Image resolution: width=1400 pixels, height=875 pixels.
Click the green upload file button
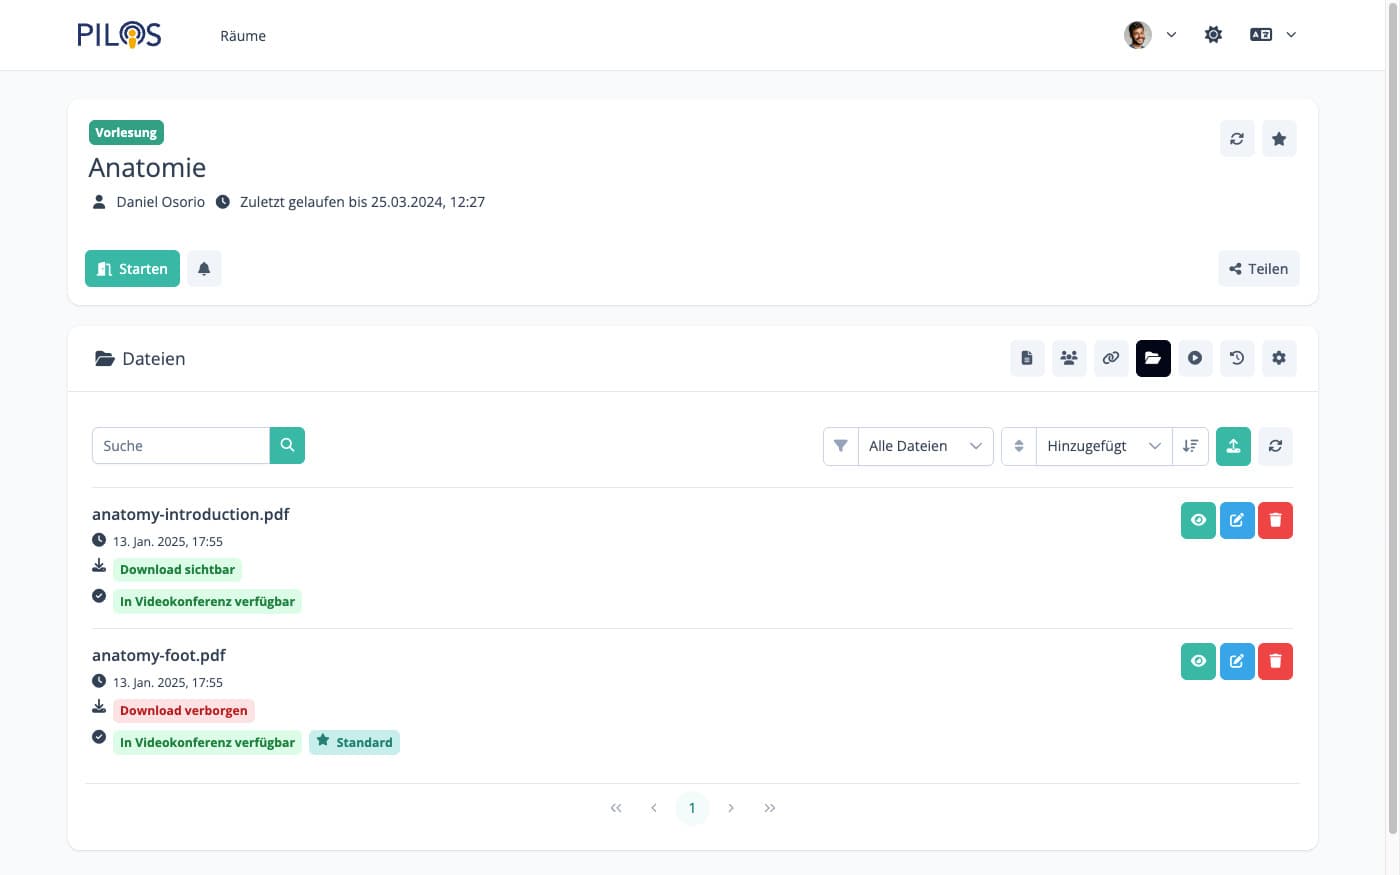click(x=1233, y=446)
